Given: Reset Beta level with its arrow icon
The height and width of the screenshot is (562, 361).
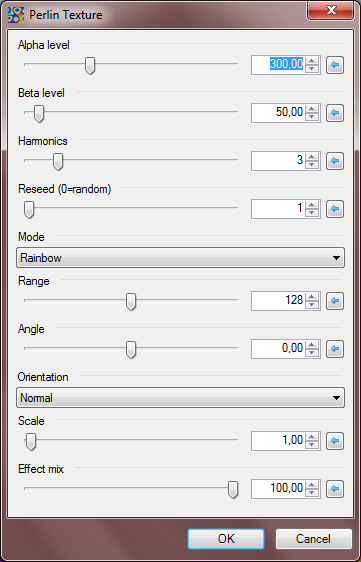Looking at the screenshot, I should (x=335, y=113).
